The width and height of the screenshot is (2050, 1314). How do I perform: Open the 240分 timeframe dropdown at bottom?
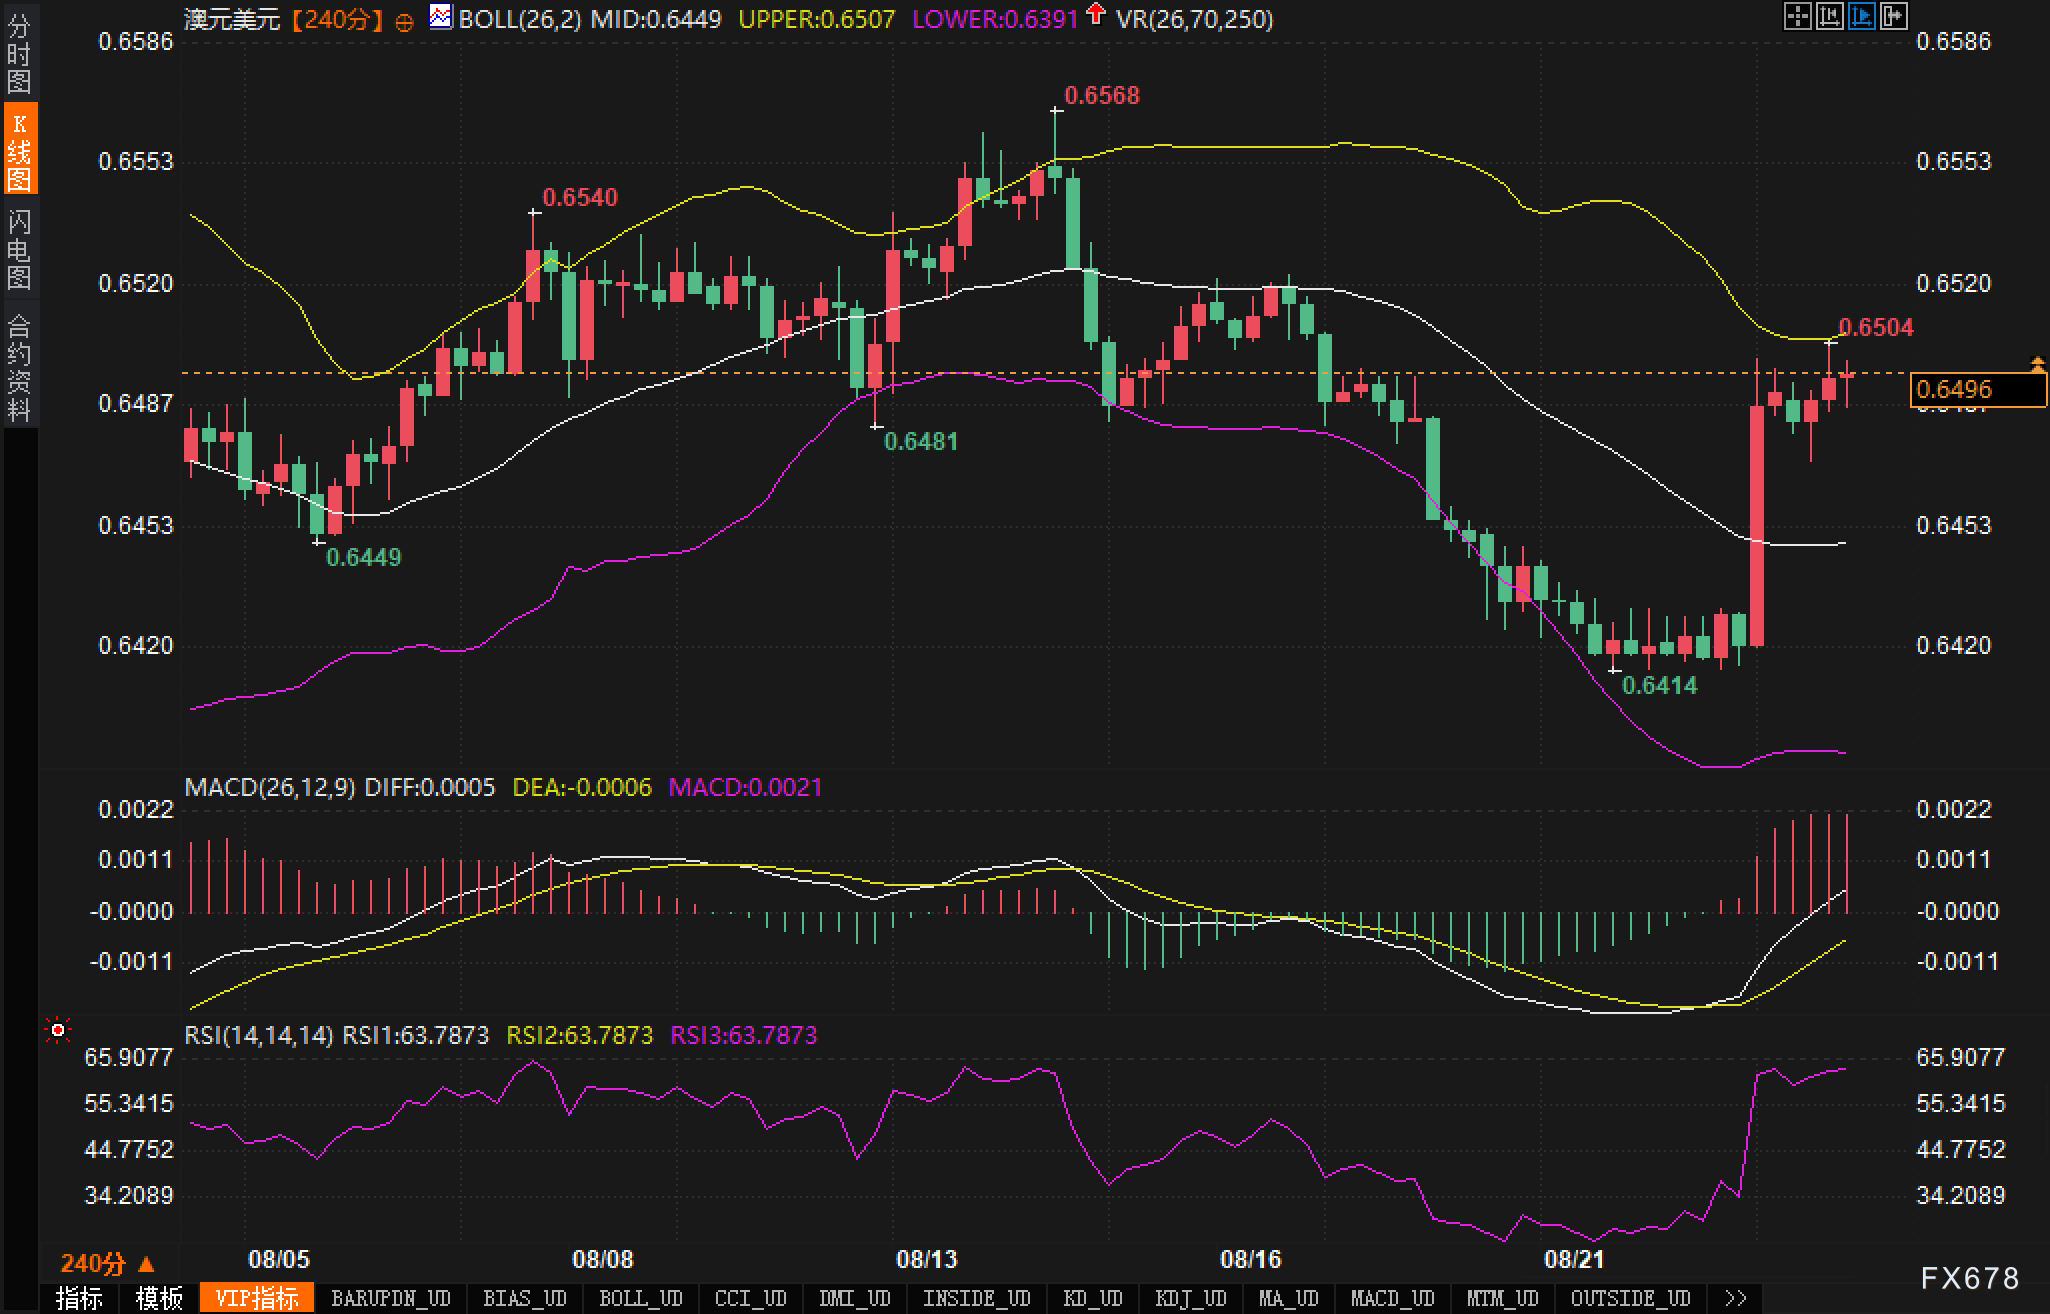pos(107,1263)
